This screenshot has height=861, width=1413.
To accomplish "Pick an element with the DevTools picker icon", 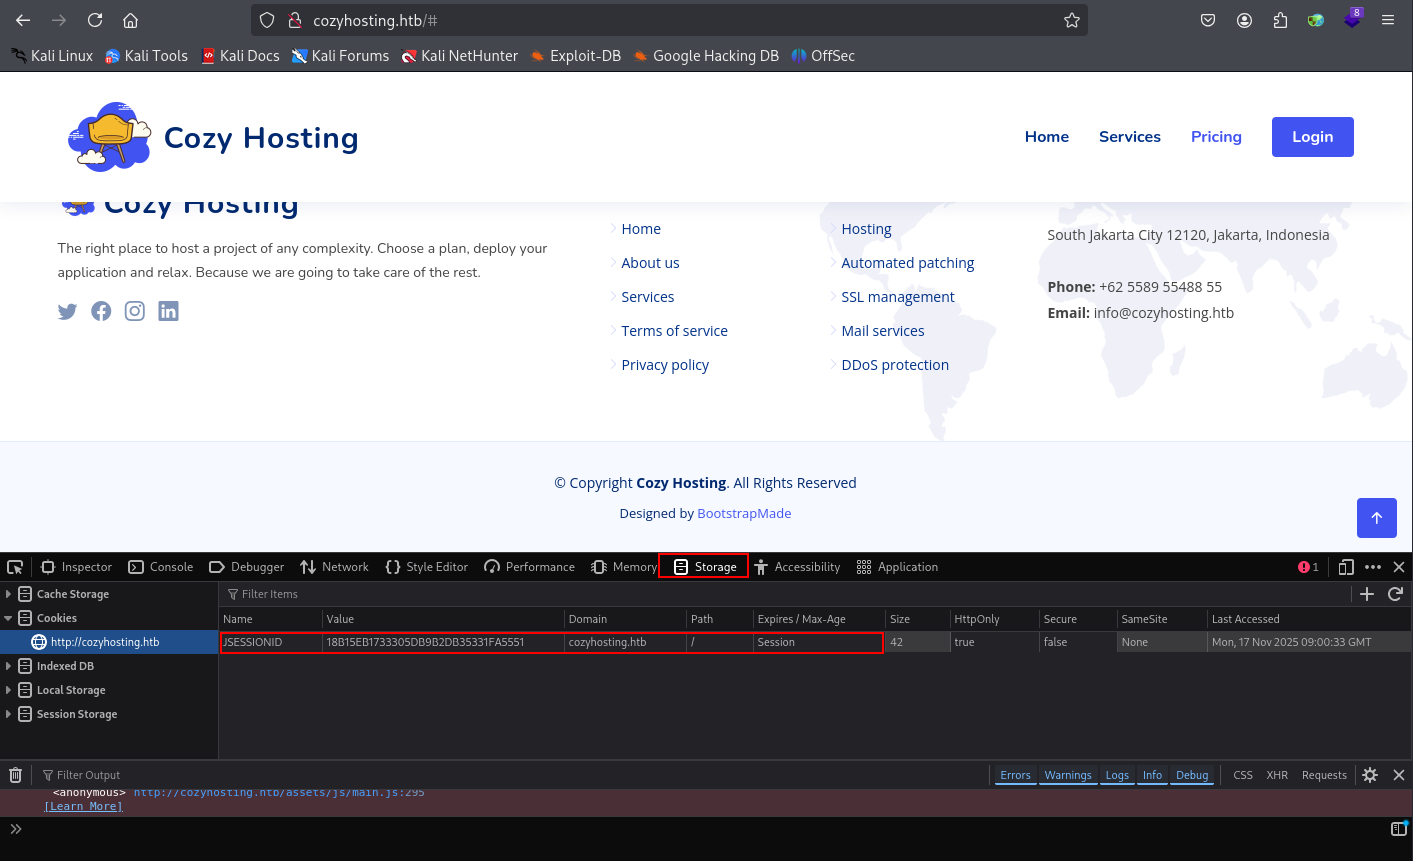I will pyautogui.click(x=15, y=567).
